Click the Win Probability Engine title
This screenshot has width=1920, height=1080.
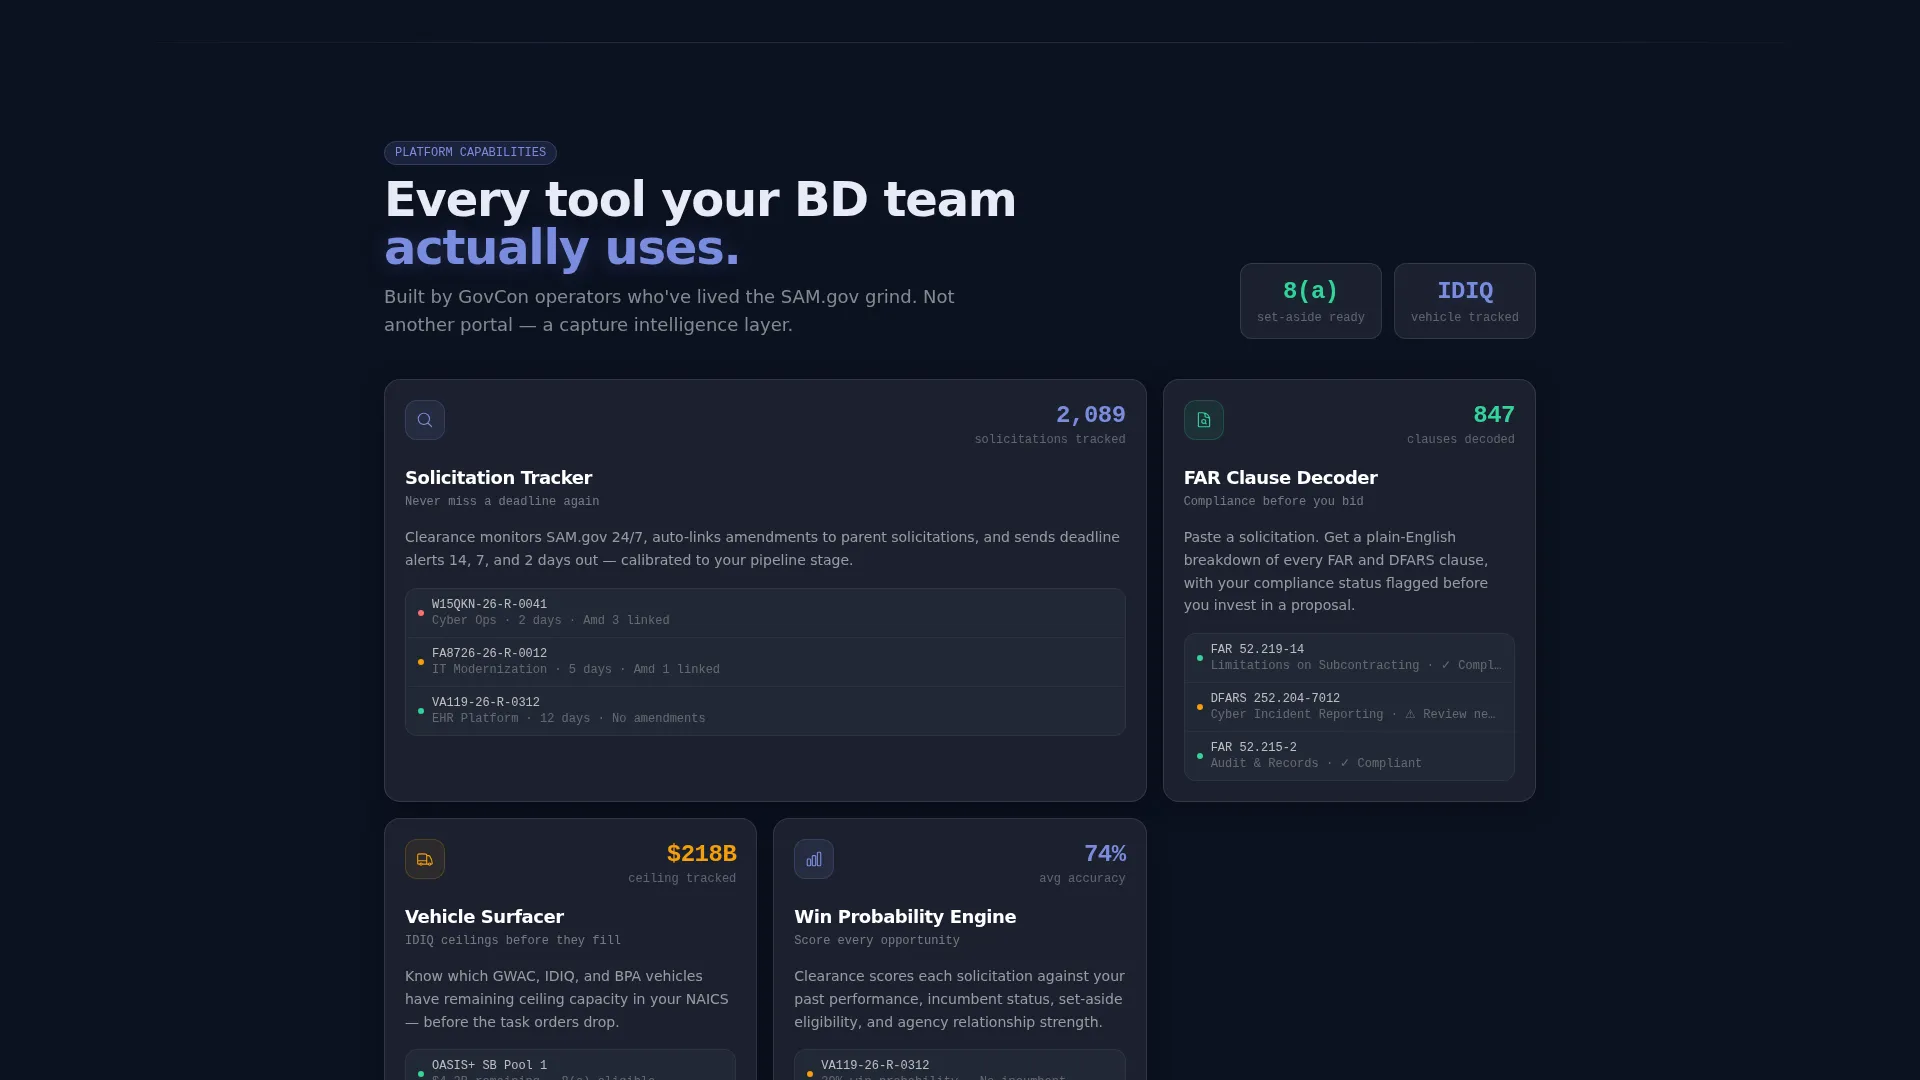[905, 917]
